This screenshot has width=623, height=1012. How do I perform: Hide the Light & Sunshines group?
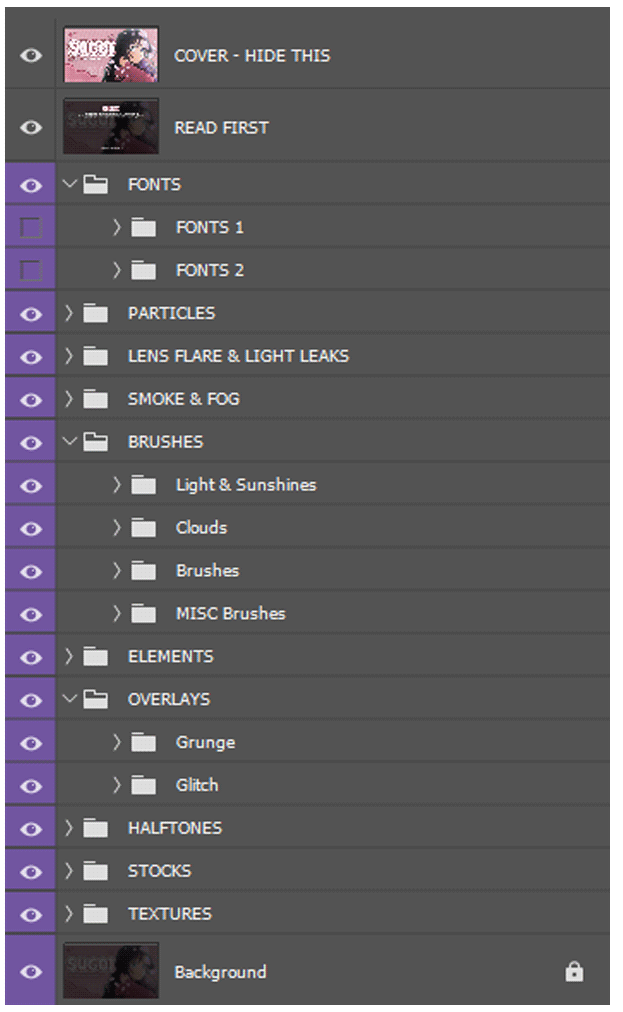[30, 486]
